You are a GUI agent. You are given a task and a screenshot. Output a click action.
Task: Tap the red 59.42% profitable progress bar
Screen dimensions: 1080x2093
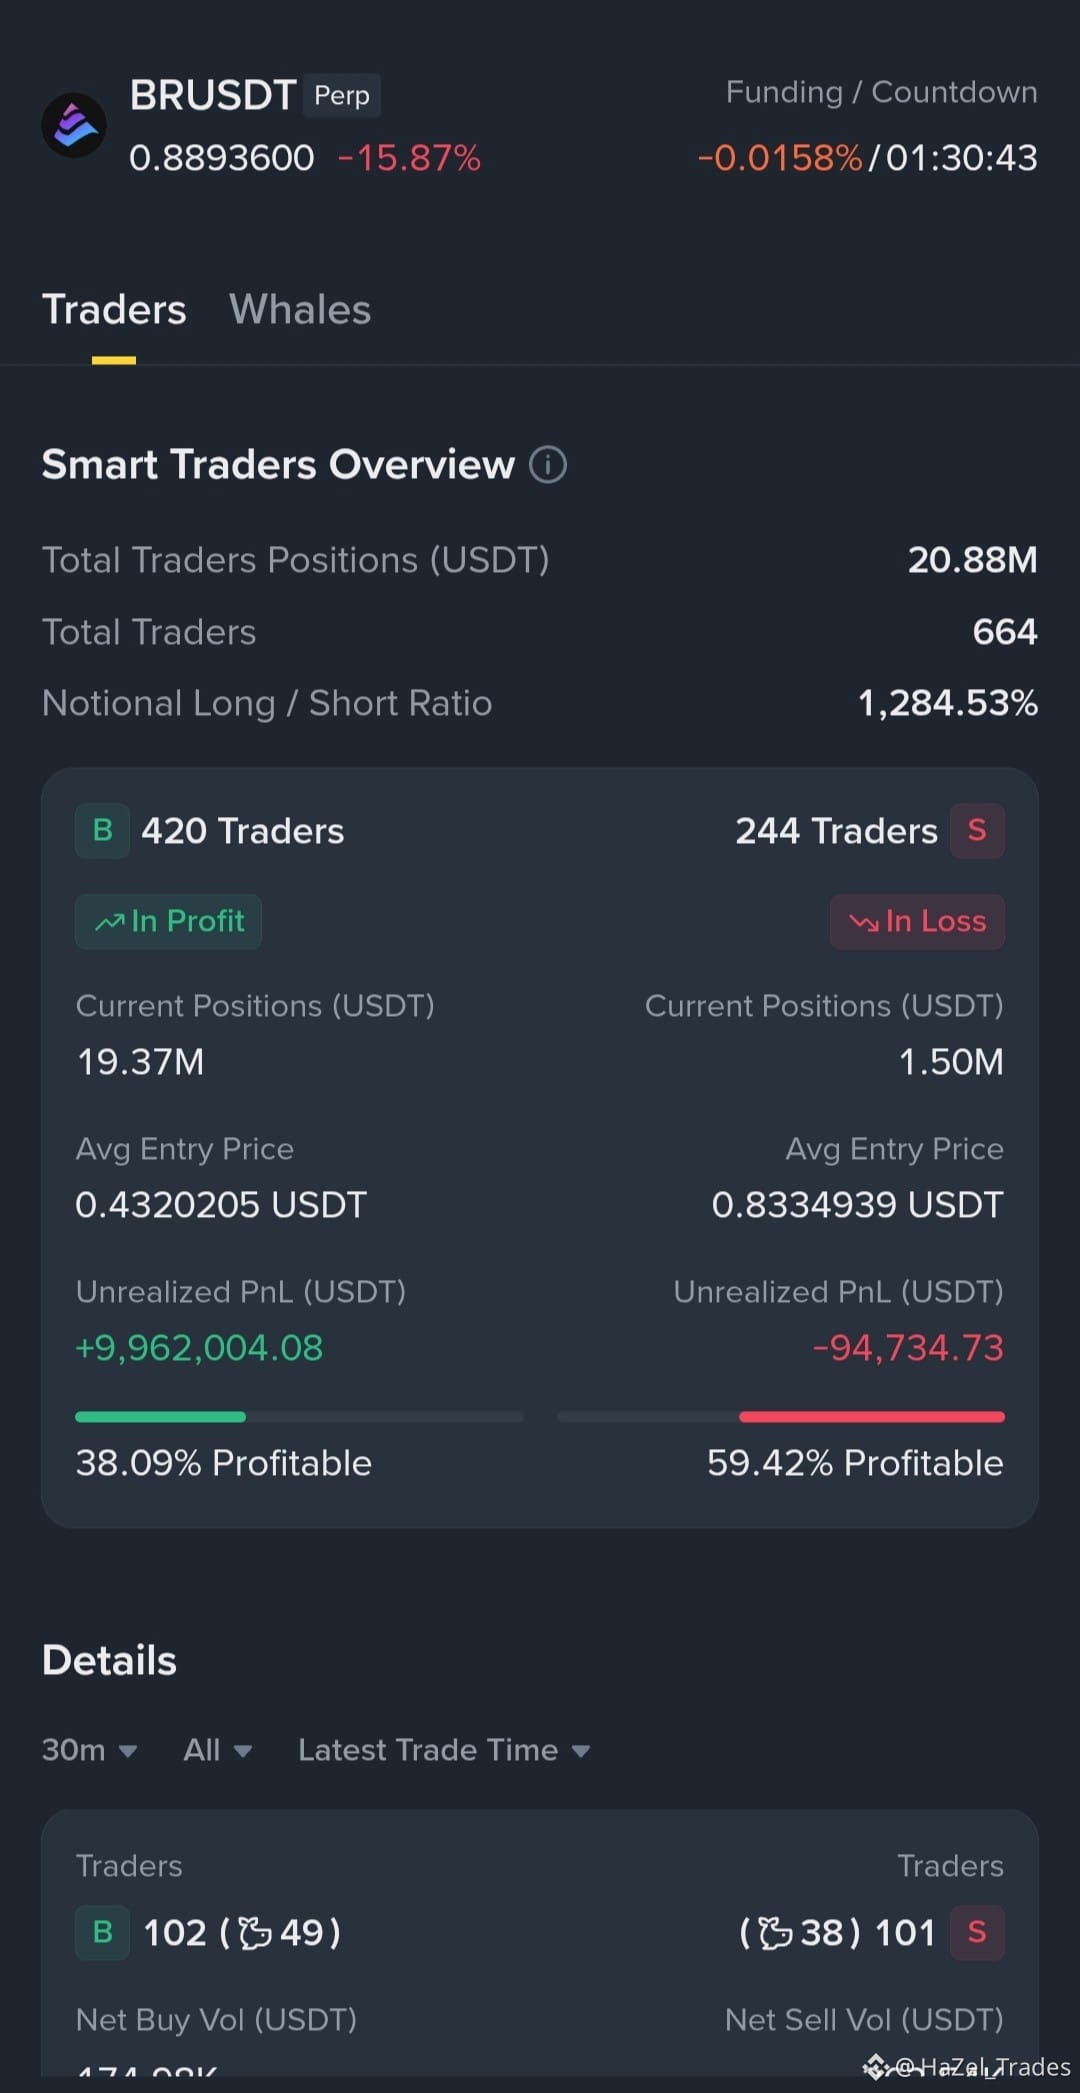(781, 1416)
